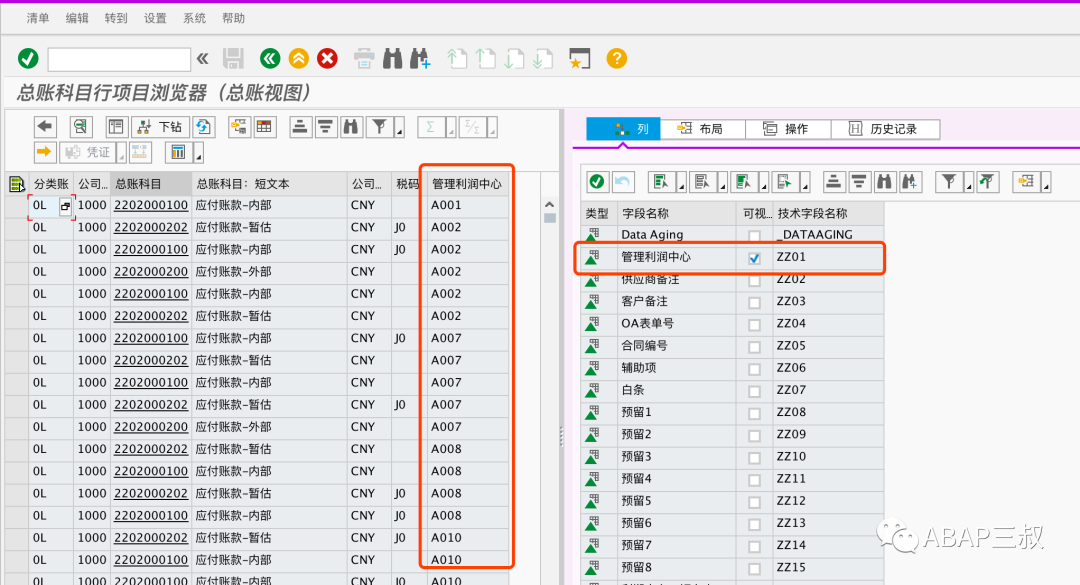Screen dimensions: 1080x585
Task: Click the Find Next binoculars-plus icon in top toolbar
Action: click(x=420, y=59)
